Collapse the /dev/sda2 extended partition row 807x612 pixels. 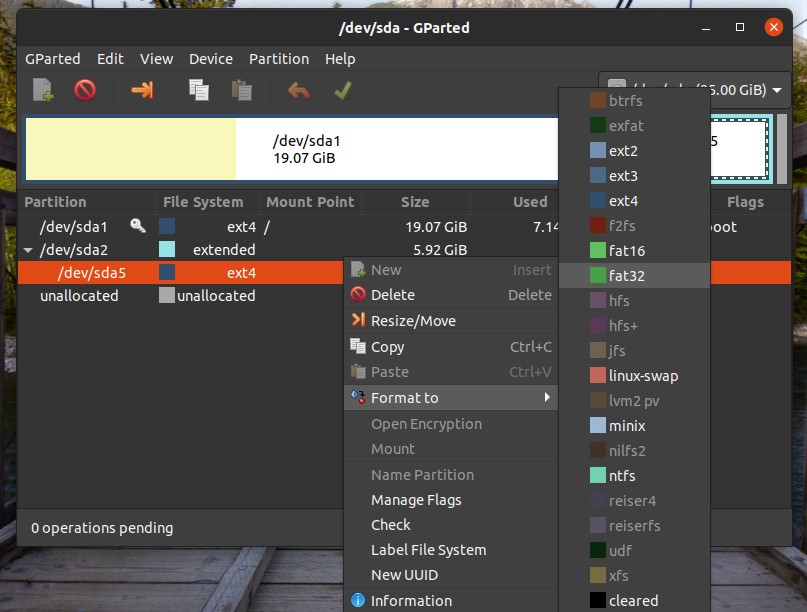(x=27, y=249)
